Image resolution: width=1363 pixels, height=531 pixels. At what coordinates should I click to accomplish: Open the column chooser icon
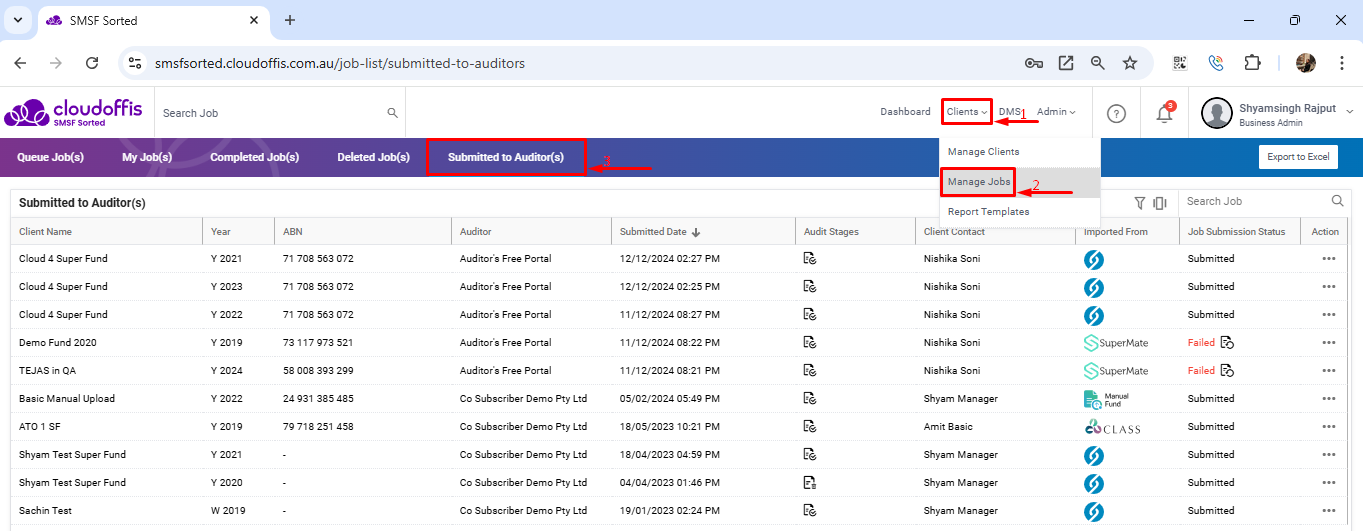[x=1160, y=202]
